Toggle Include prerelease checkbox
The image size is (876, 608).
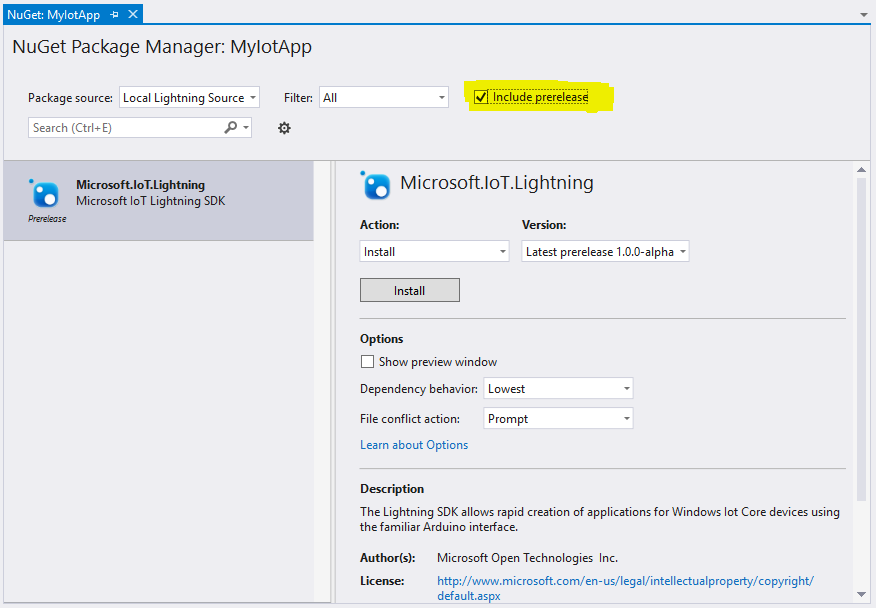click(480, 97)
